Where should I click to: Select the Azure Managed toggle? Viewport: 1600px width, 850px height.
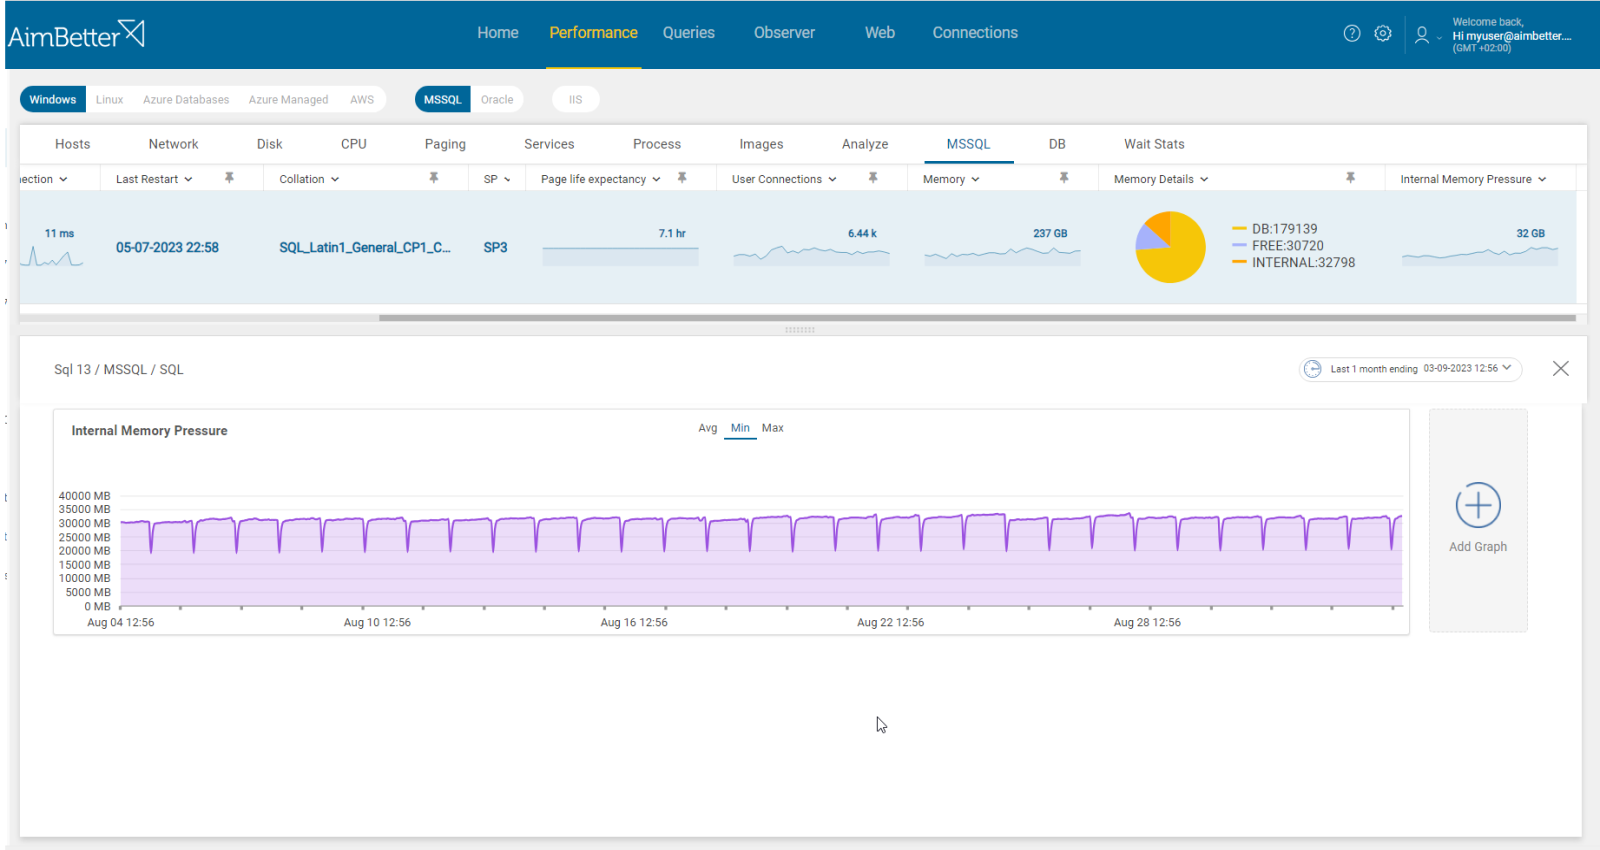pyautogui.click(x=288, y=99)
